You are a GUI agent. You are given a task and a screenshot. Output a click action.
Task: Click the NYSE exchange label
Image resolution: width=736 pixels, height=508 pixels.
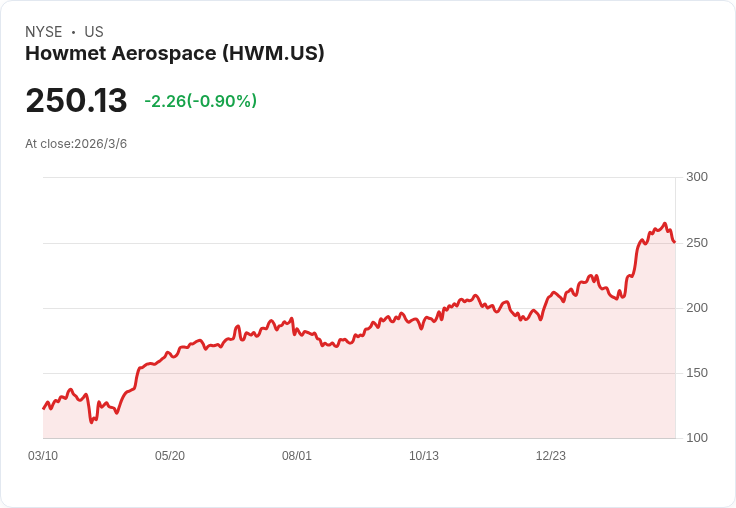point(44,32)
